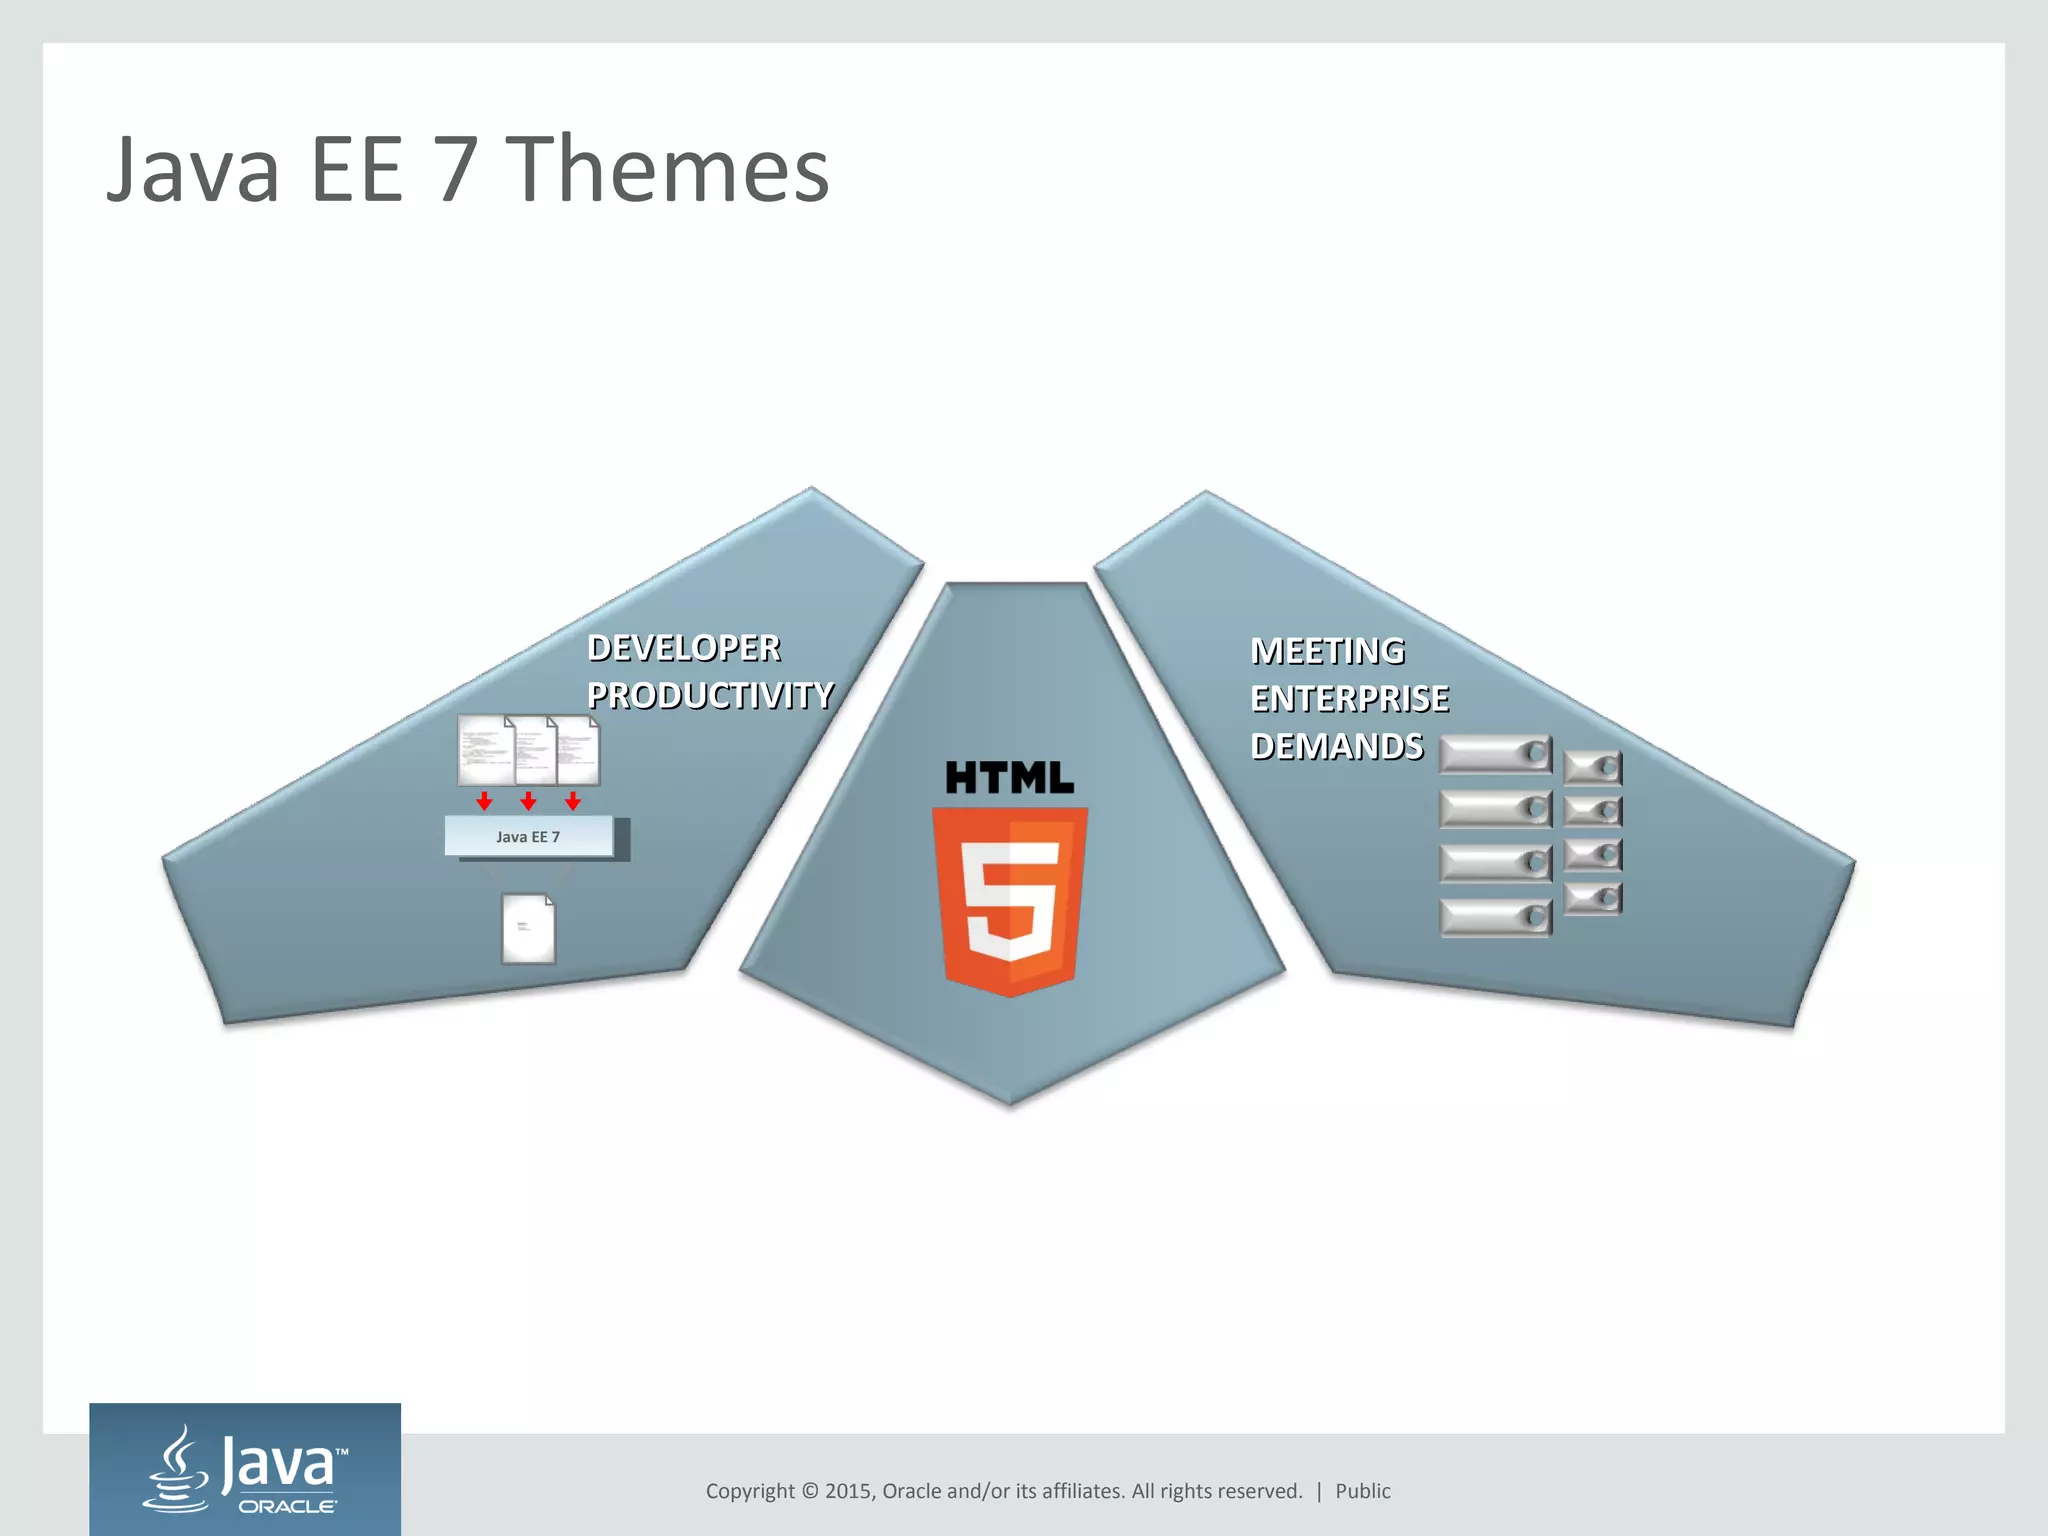2048x1536 pixels.
Task: Click the middle red down arrow
Action: (x=528, y=801)
